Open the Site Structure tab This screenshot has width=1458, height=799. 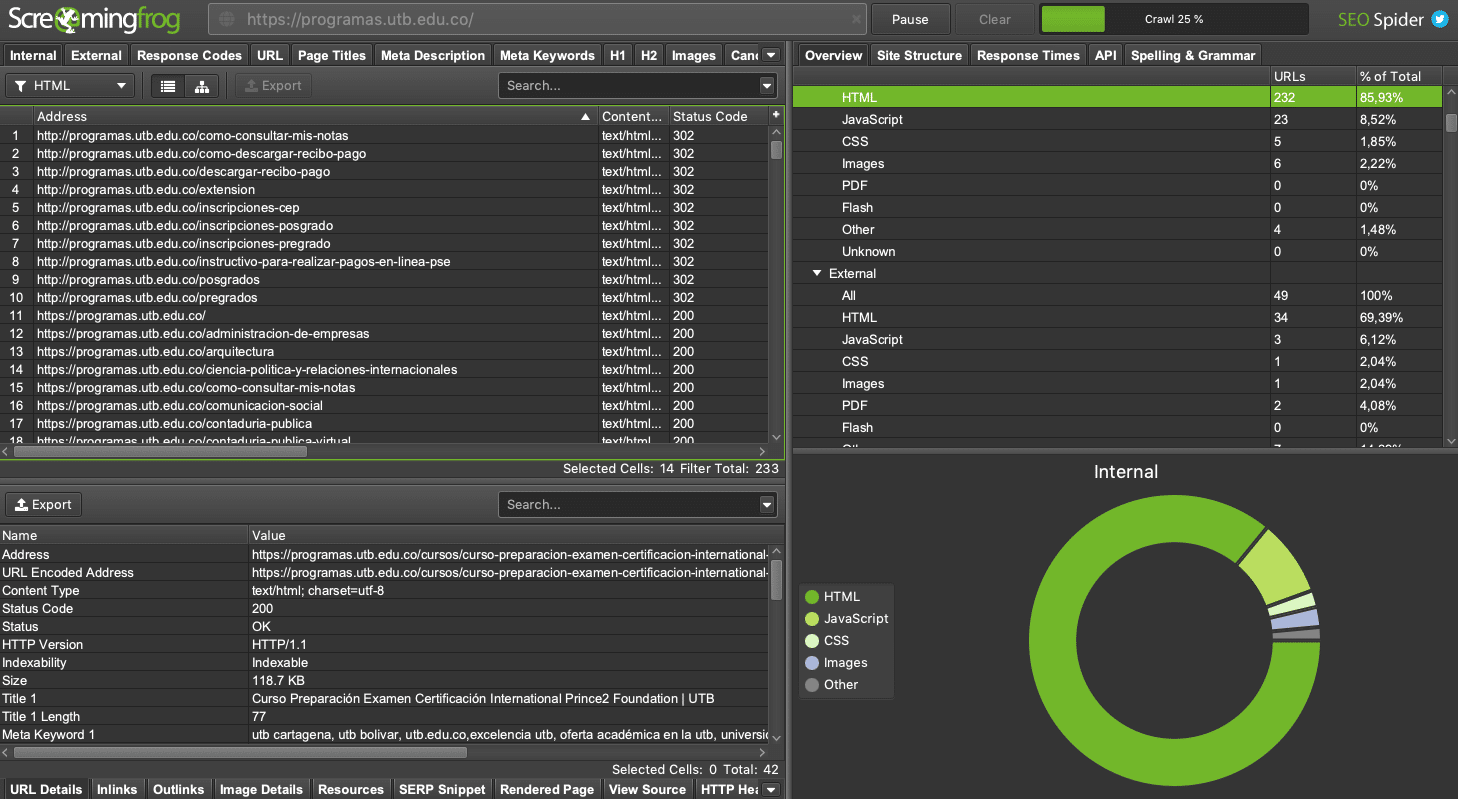coord(919,55)
